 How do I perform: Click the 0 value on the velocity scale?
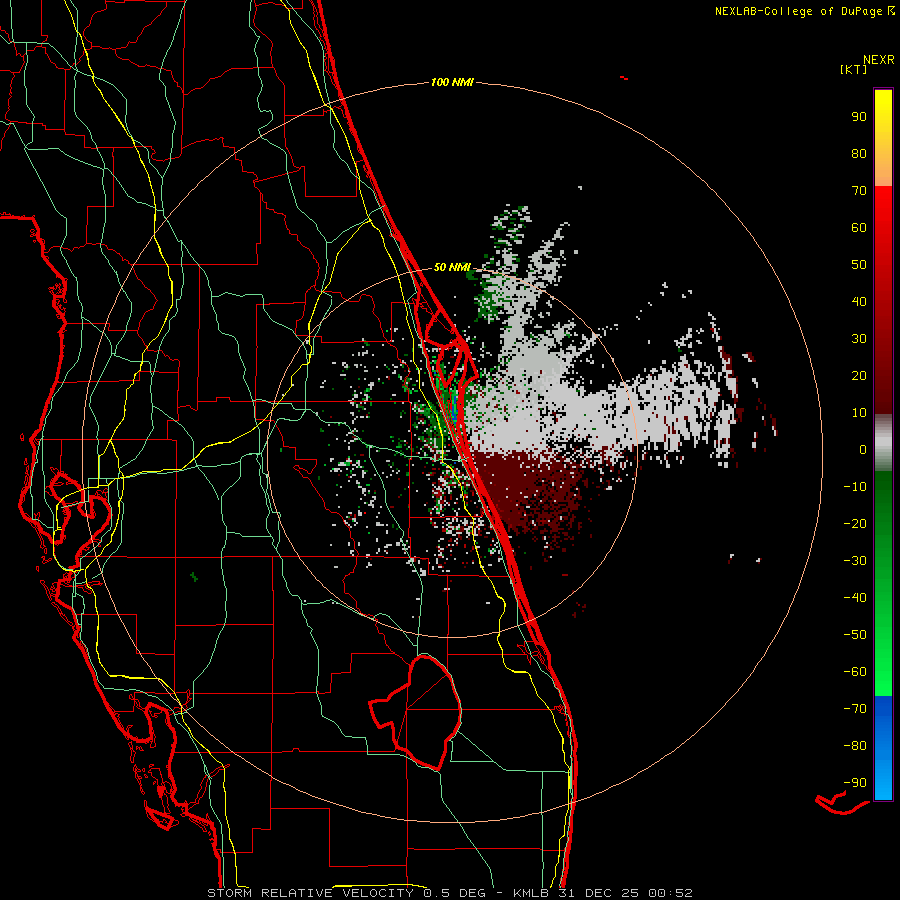pos(863,449)
